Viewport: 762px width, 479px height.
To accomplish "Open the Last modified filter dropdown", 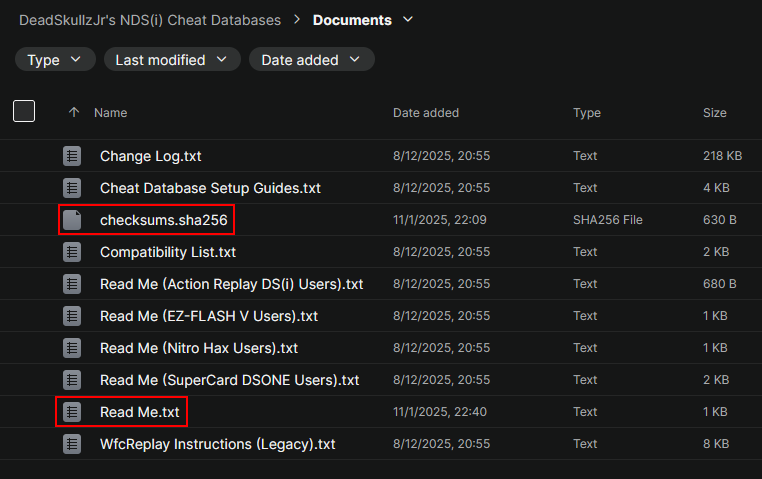I will pos(172,60).
